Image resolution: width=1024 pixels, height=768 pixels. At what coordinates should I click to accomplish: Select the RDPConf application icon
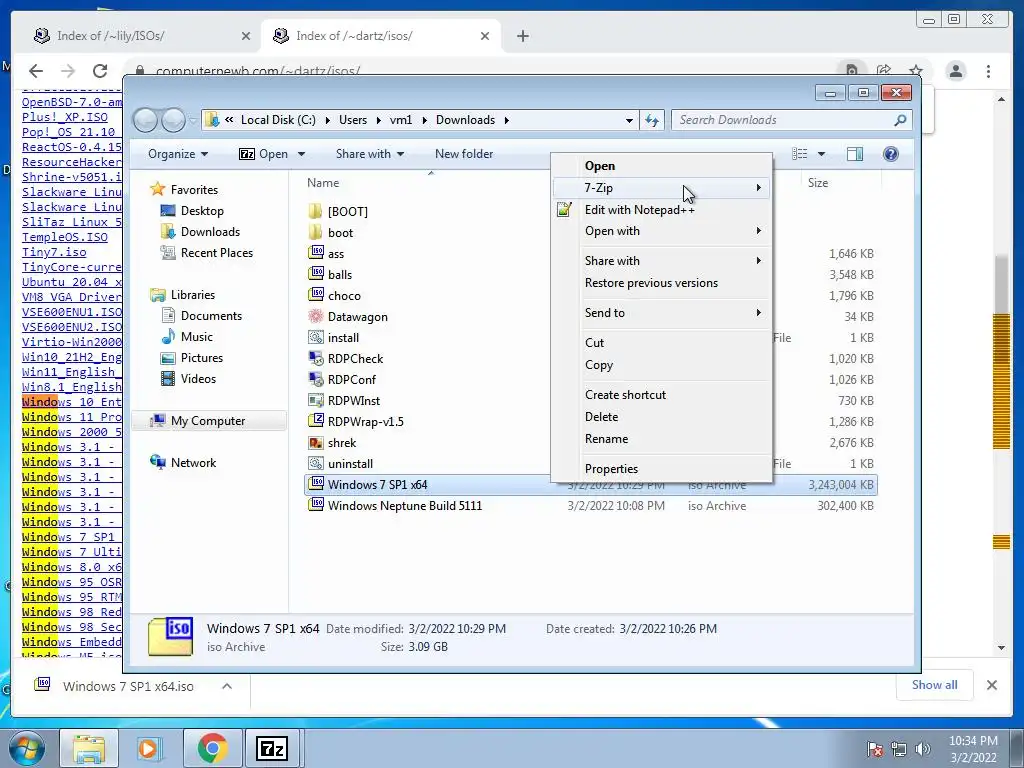(316, 379)
